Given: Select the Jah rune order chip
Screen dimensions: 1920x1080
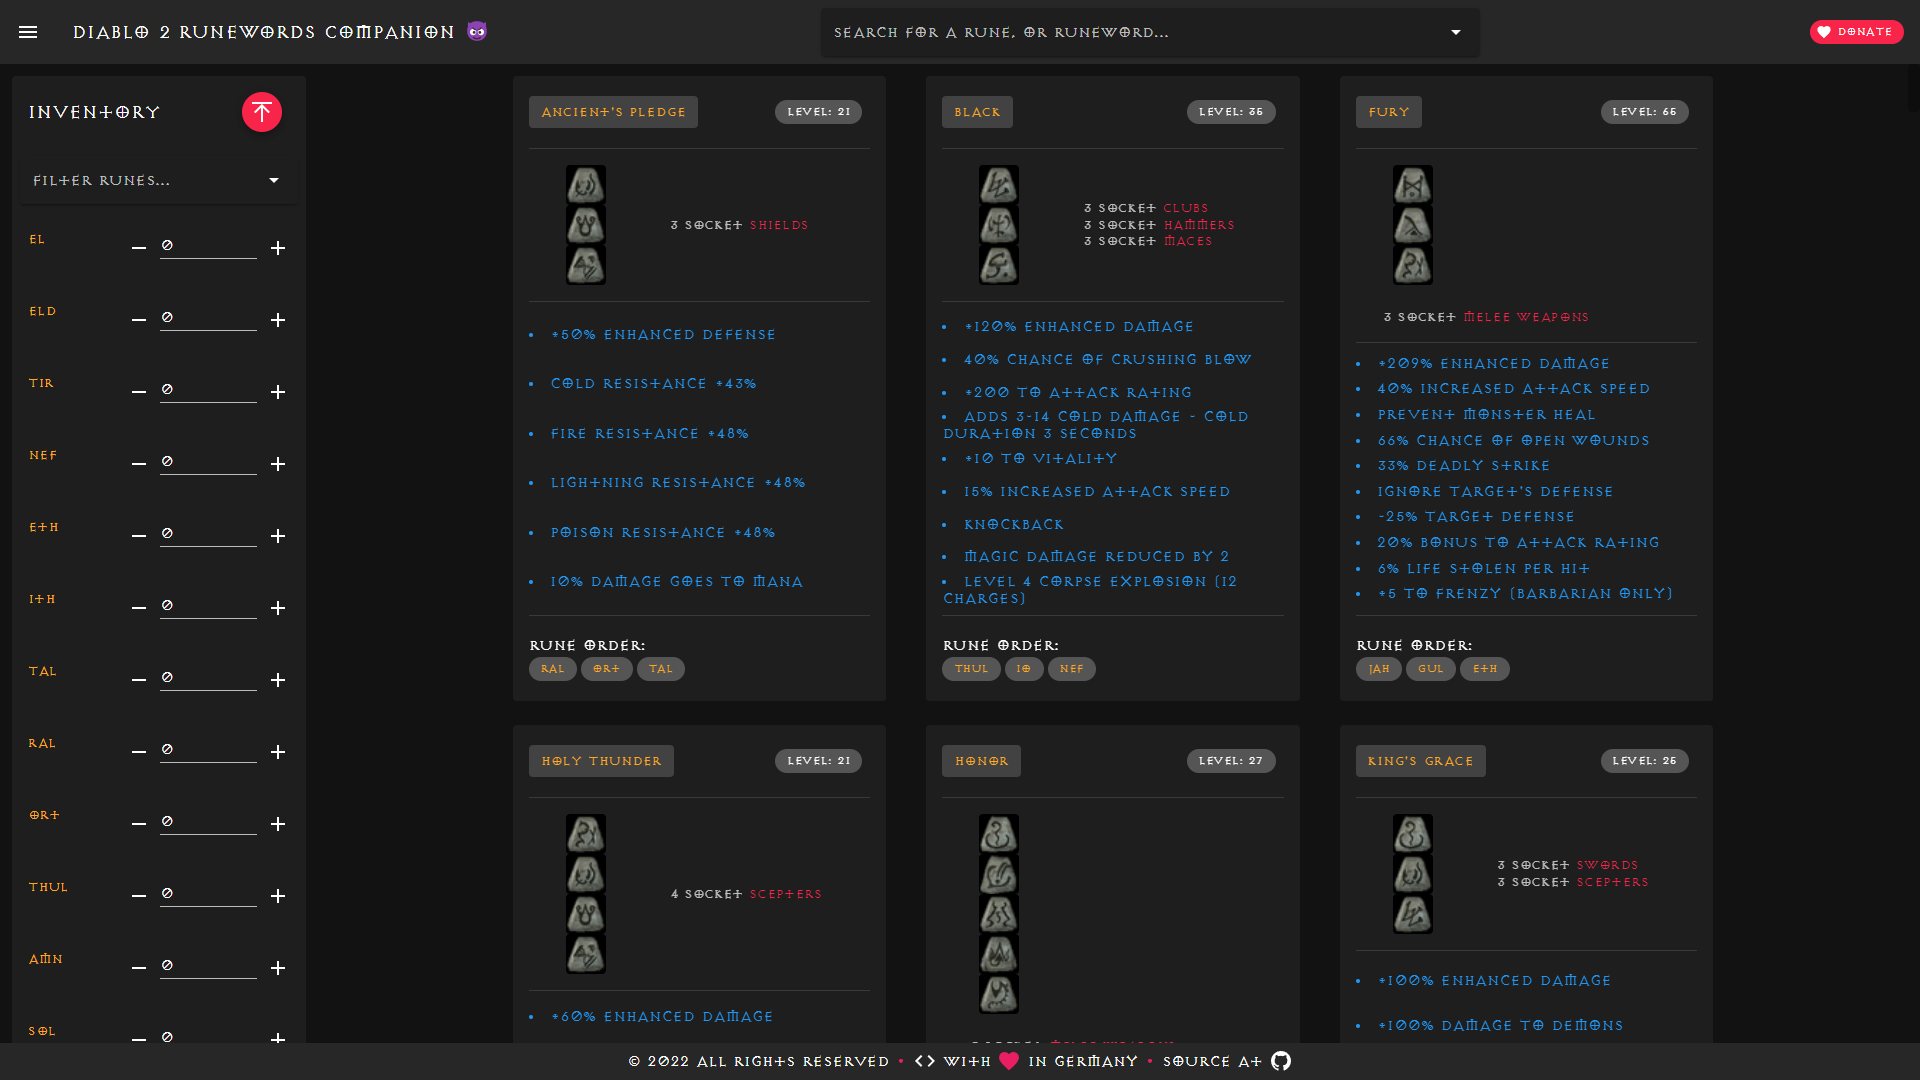Looking at the screenshot, I should point(1378,669).
